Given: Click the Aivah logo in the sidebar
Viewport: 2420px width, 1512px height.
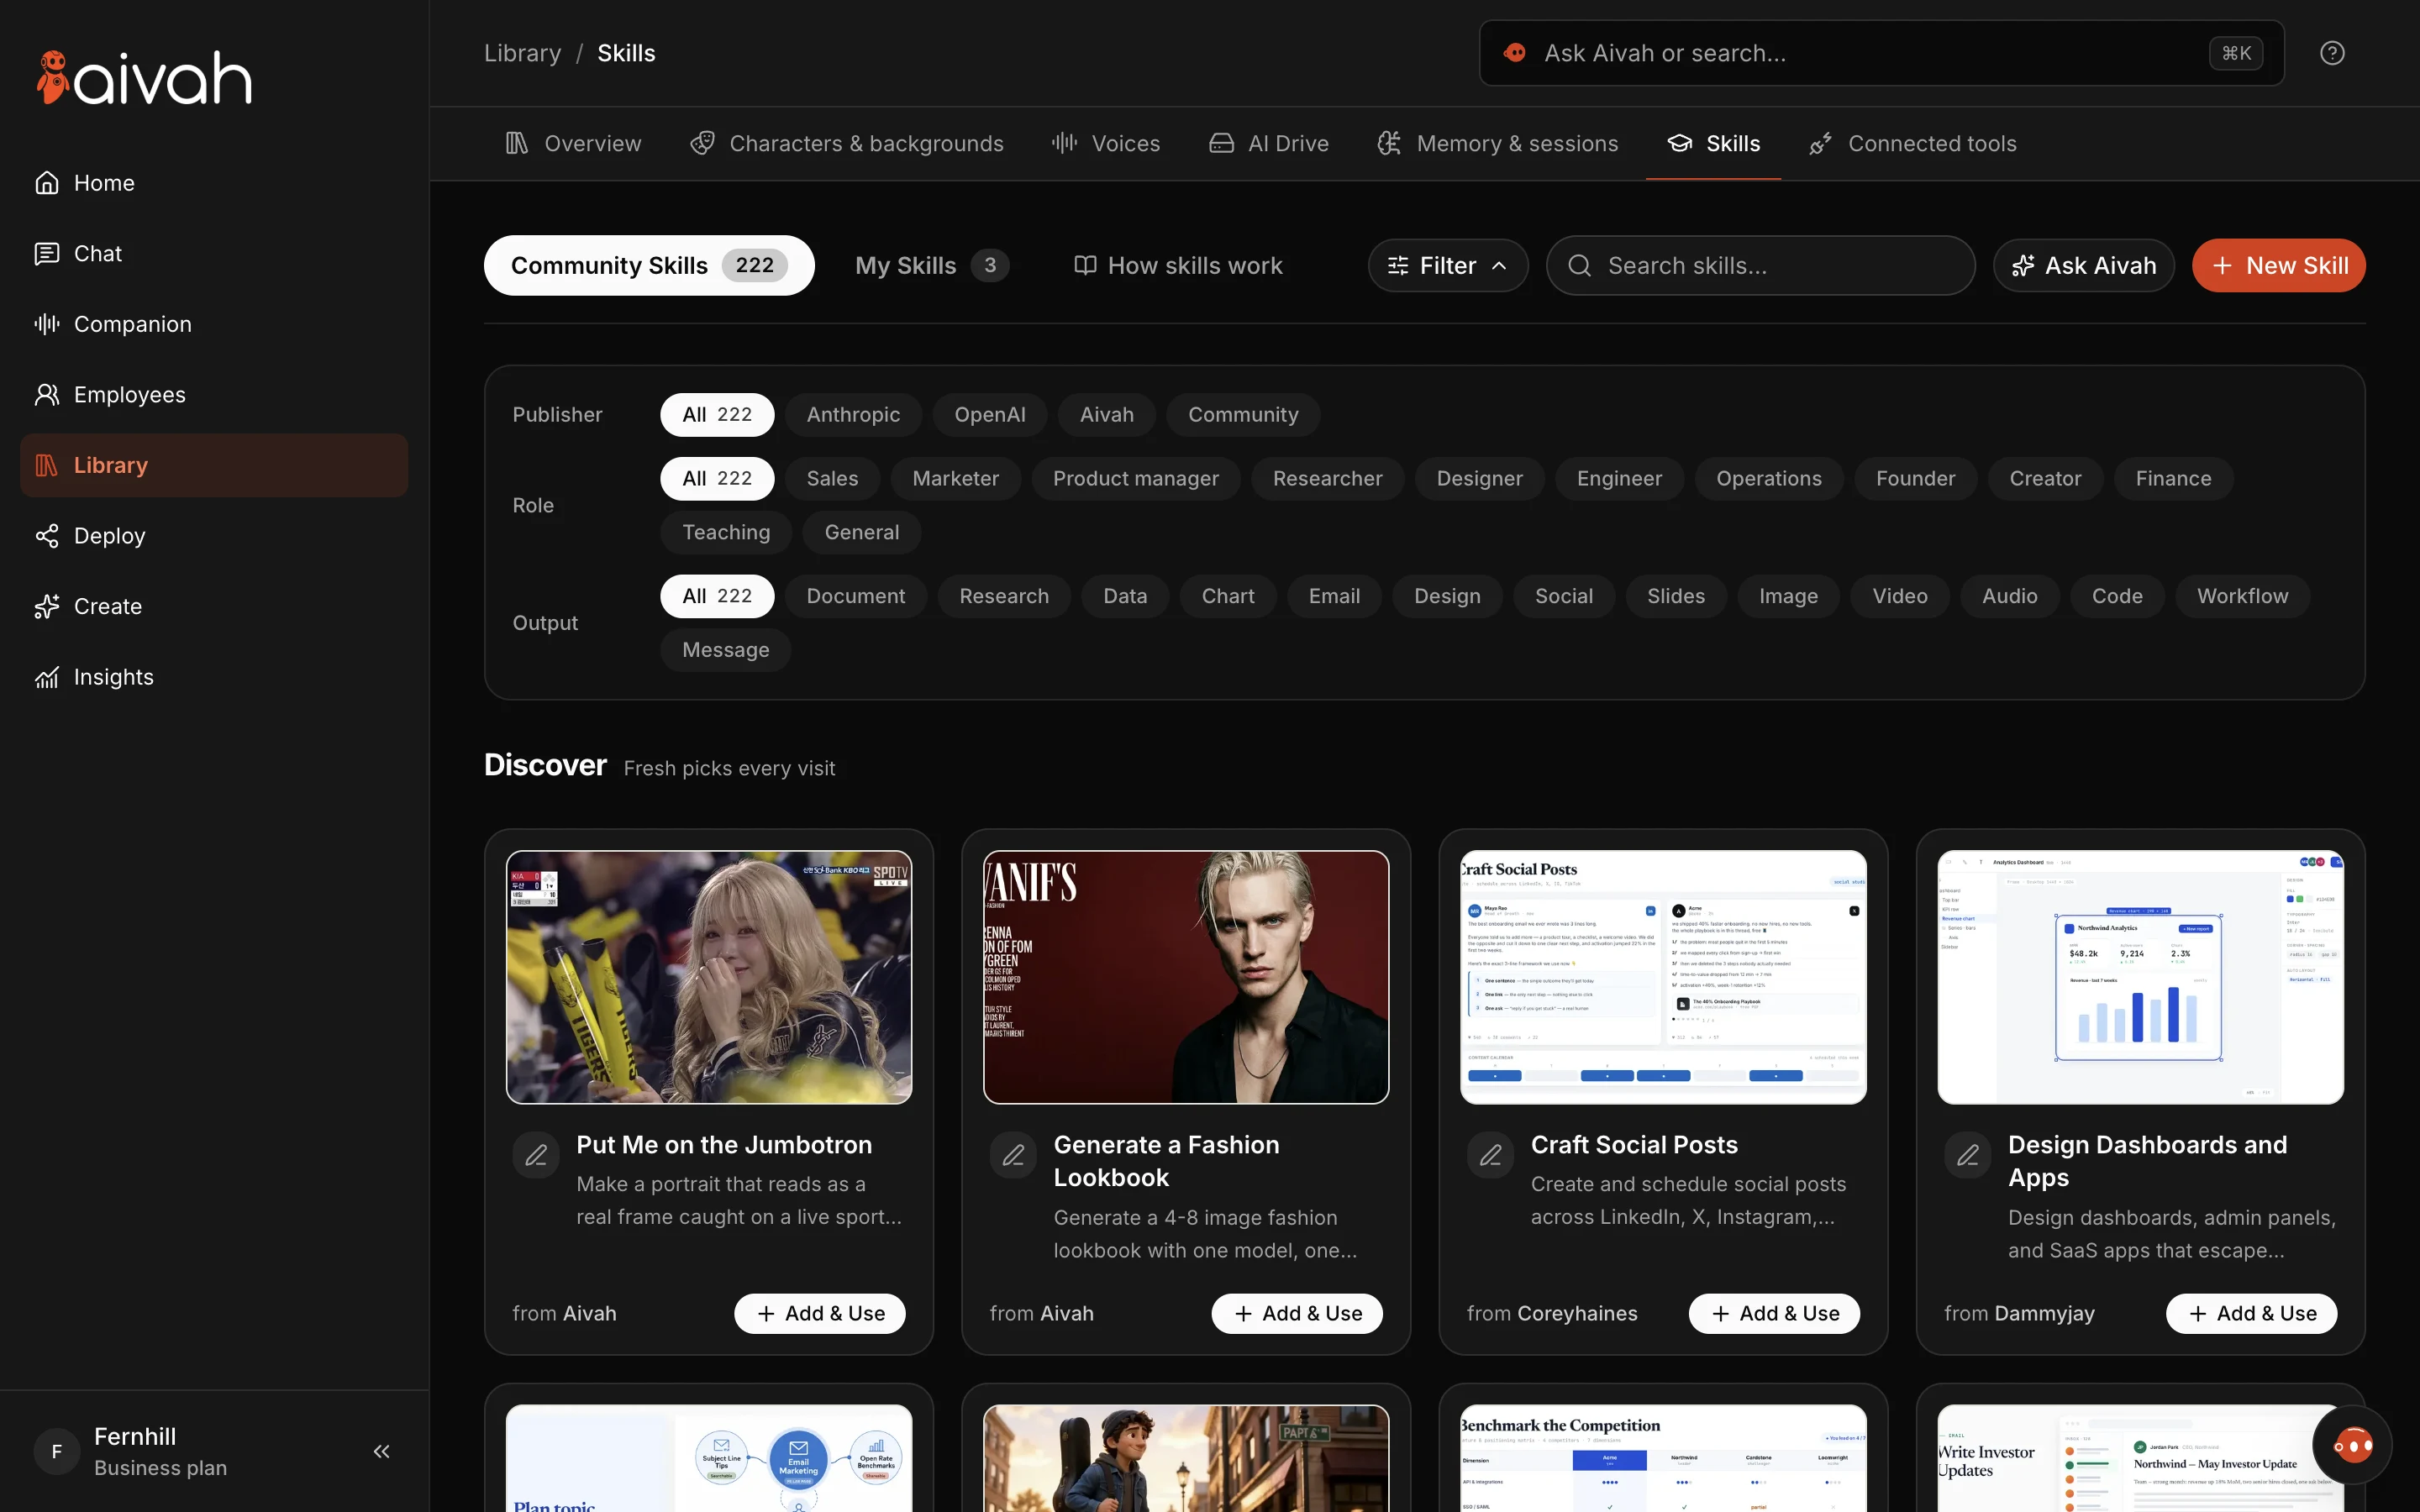Looking at the screenshot, I should 144,78.
